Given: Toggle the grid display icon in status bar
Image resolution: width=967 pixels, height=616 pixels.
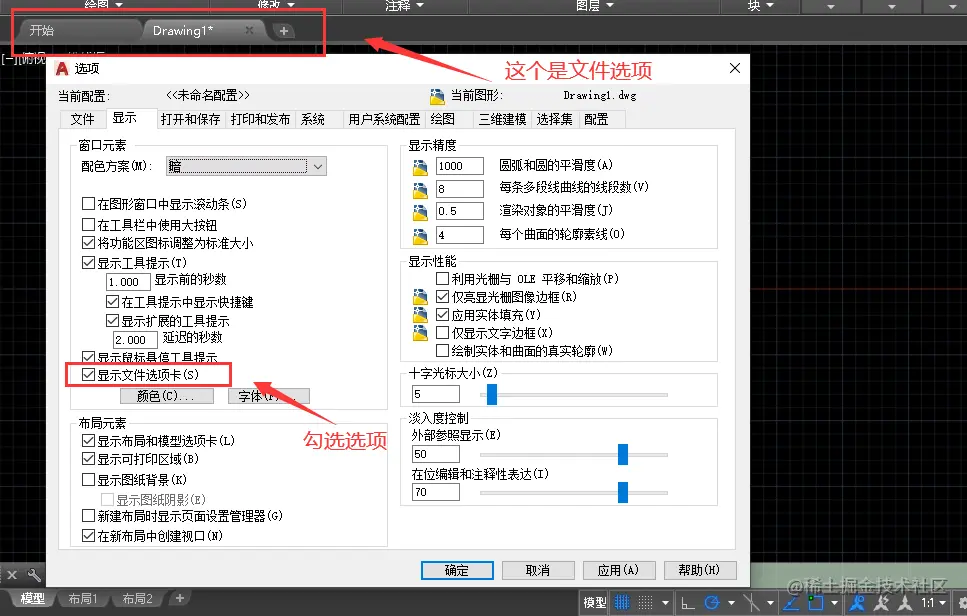Looking at the screenshot, I should coord(622,602).
